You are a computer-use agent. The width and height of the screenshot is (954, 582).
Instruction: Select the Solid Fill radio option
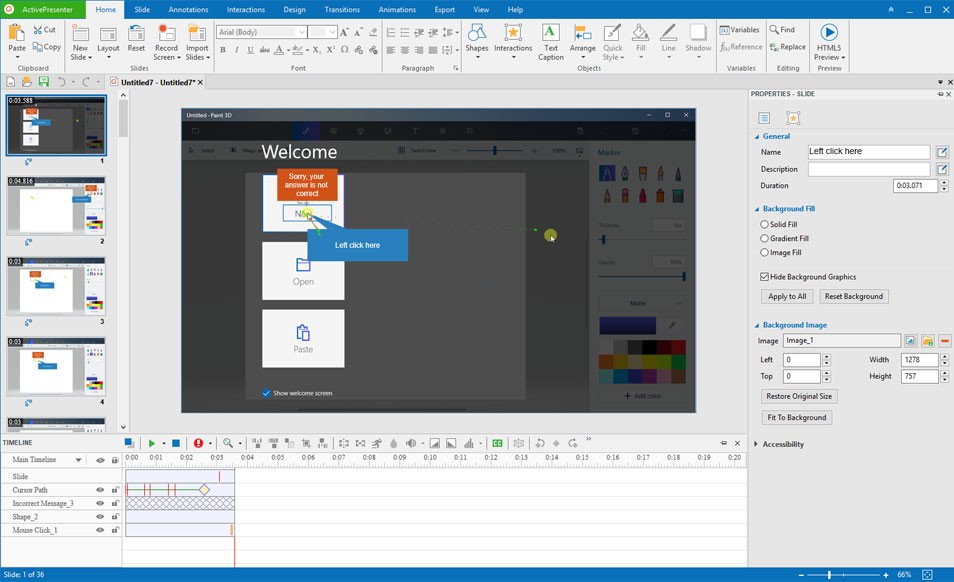764,224
